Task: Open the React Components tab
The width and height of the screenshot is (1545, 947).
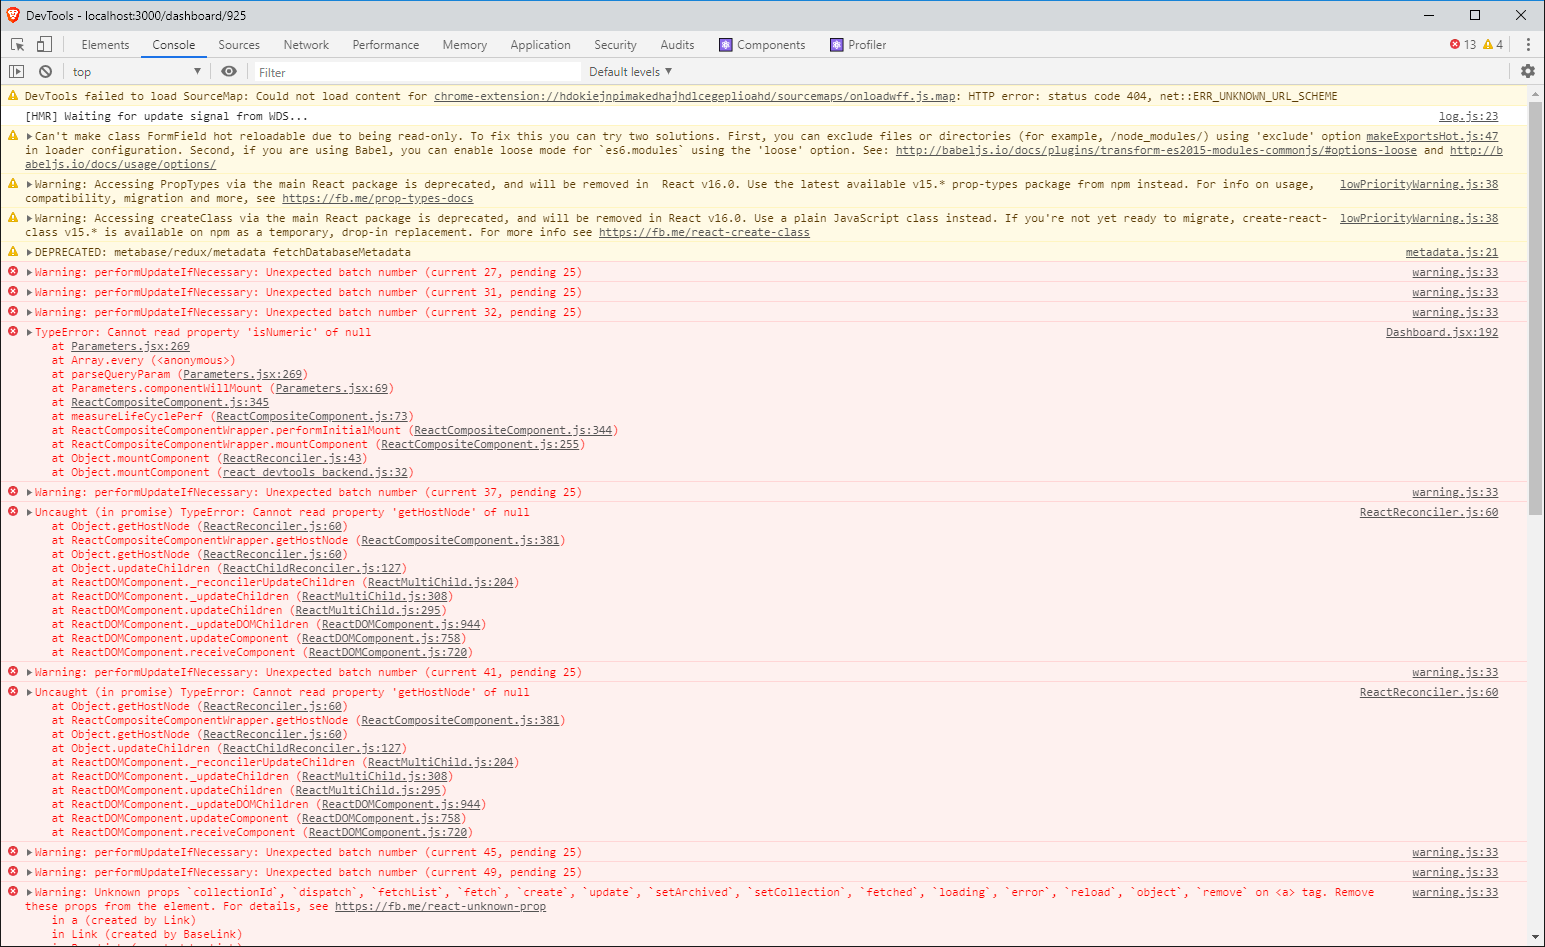Action: click(762, 44)
